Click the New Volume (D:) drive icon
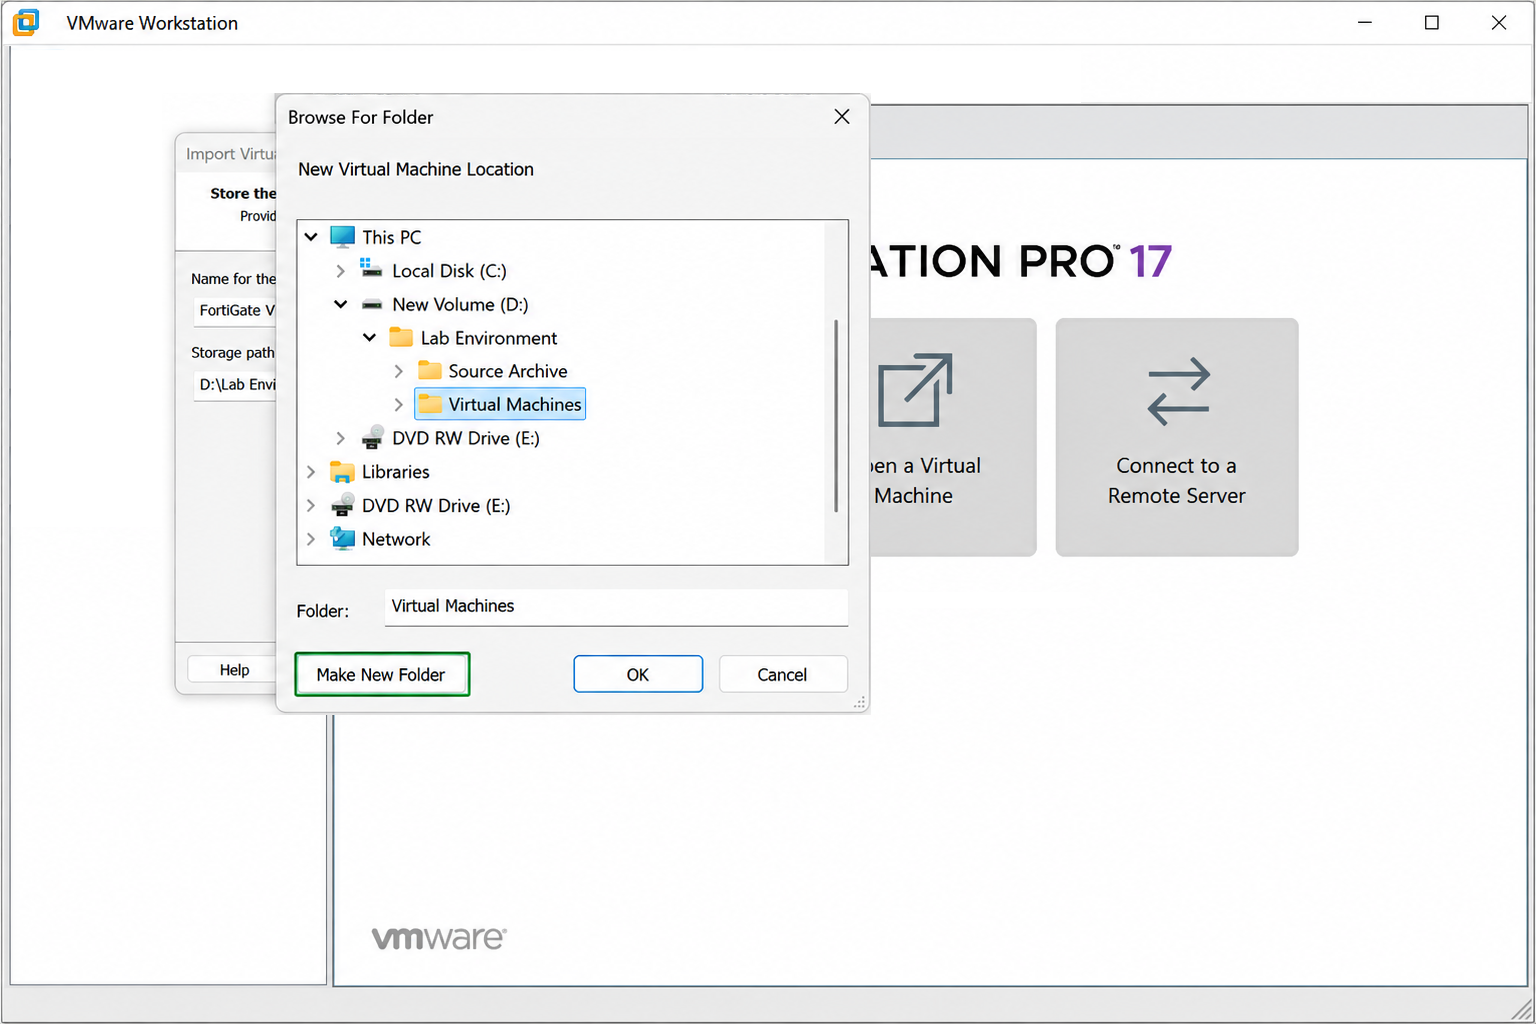 [372, 304]
